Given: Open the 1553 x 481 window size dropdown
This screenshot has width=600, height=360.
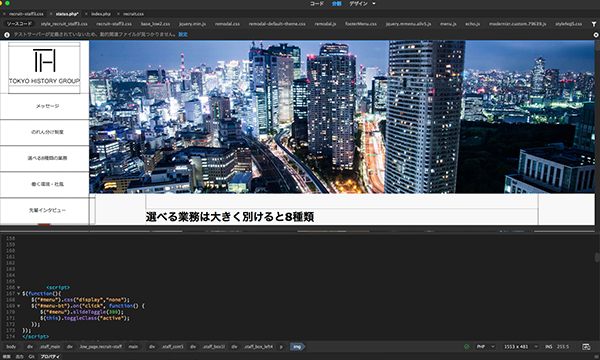Looking at the screenshot, I should [521, 347].
